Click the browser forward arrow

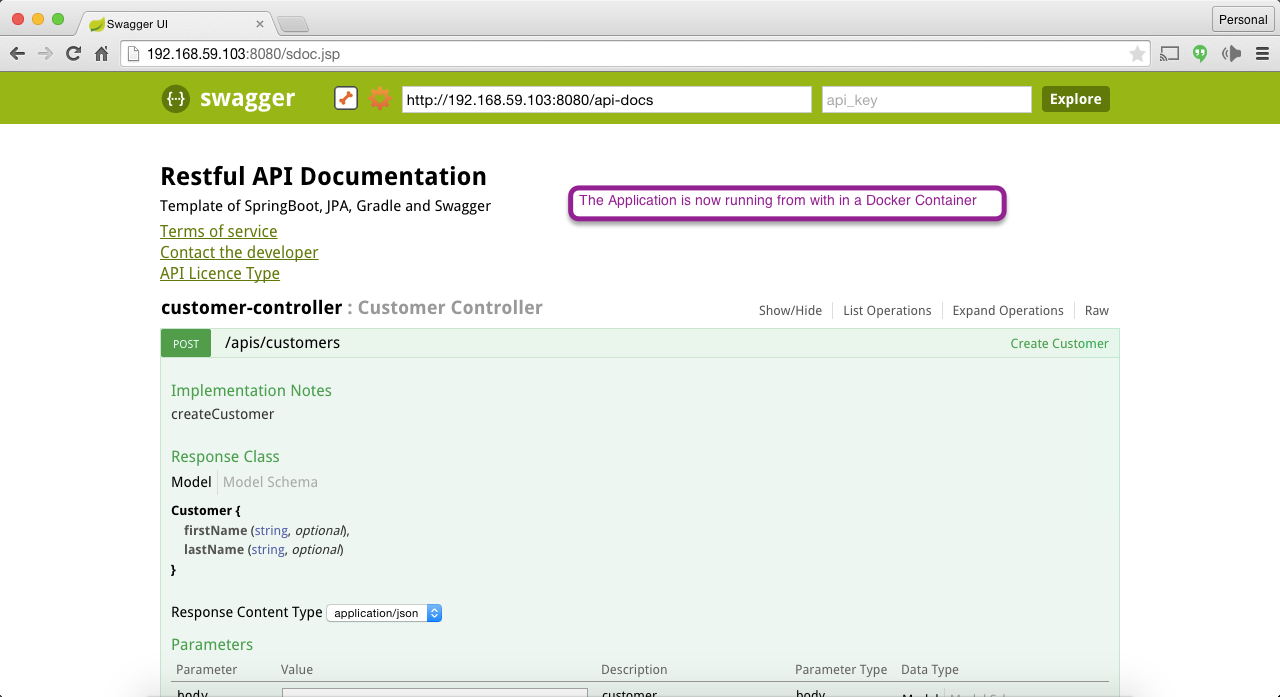45,54
